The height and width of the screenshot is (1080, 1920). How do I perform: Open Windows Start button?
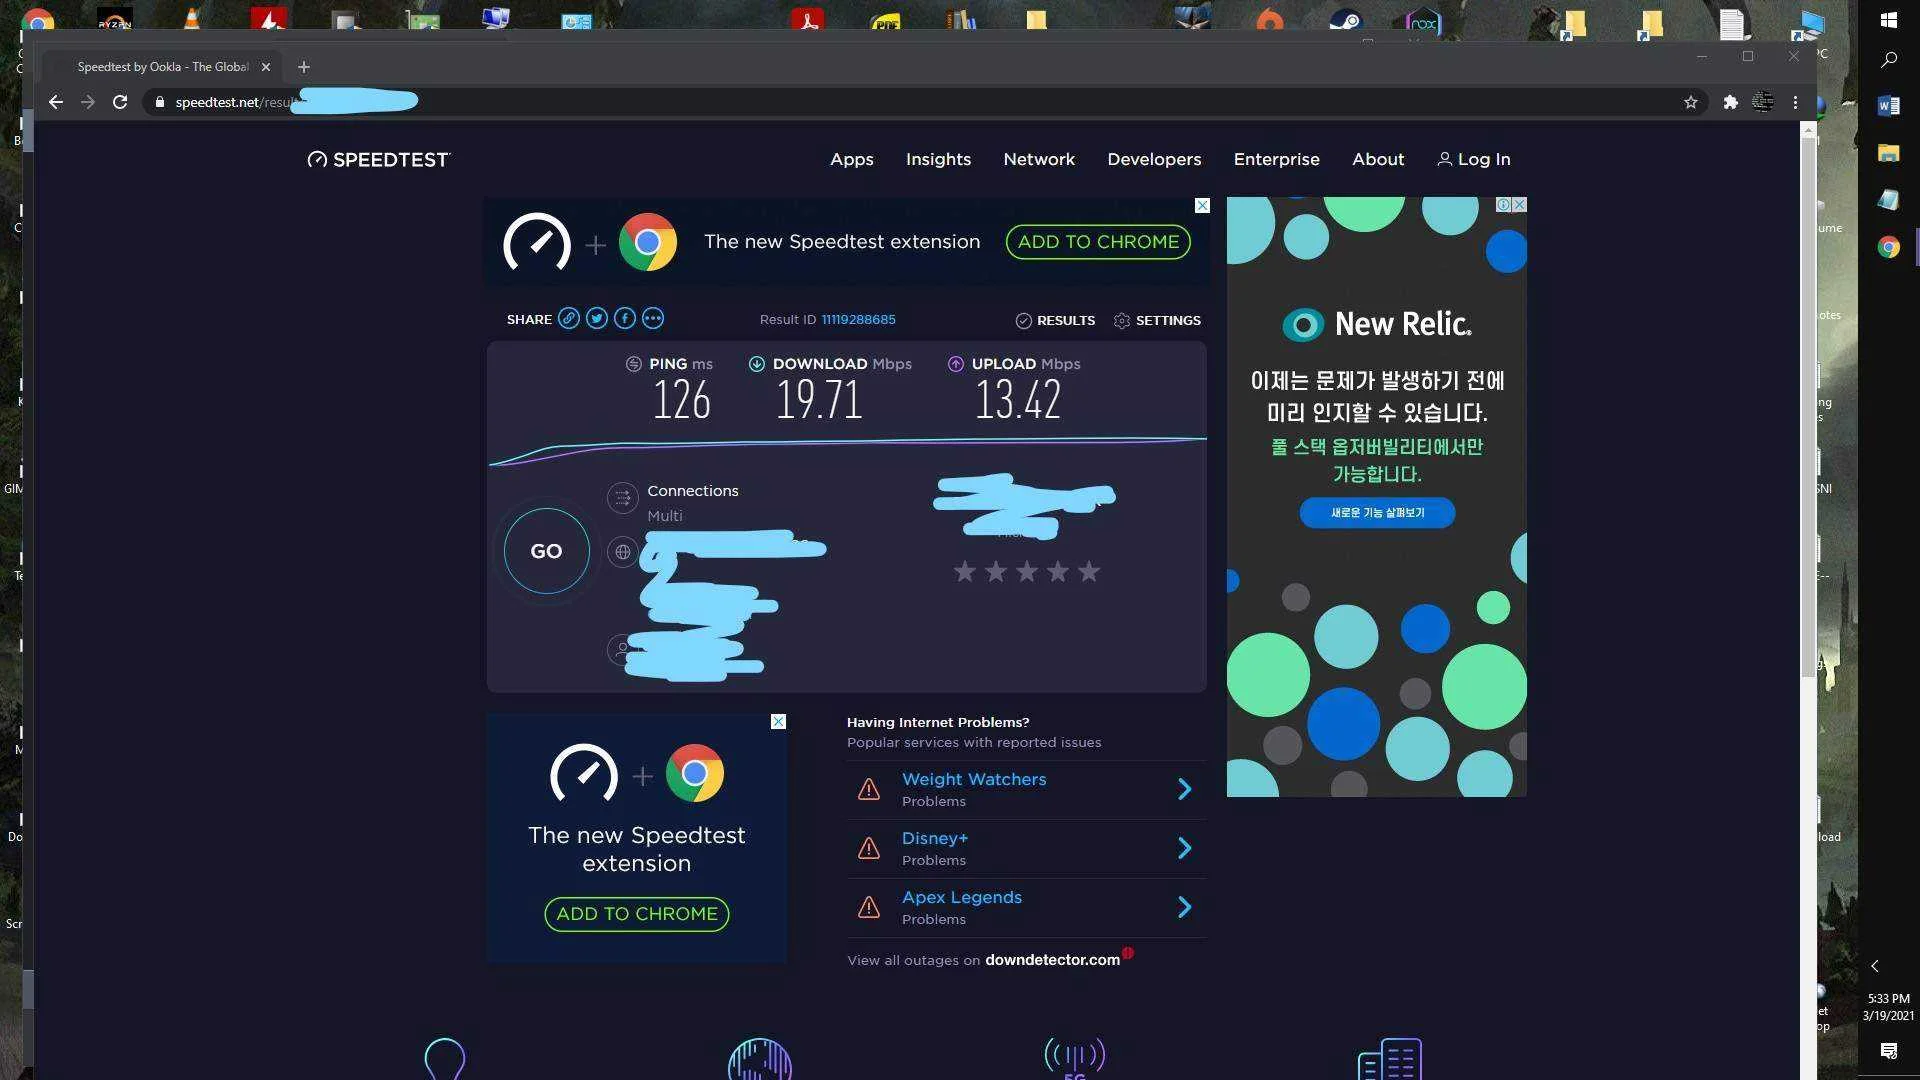coord(1889,20)
